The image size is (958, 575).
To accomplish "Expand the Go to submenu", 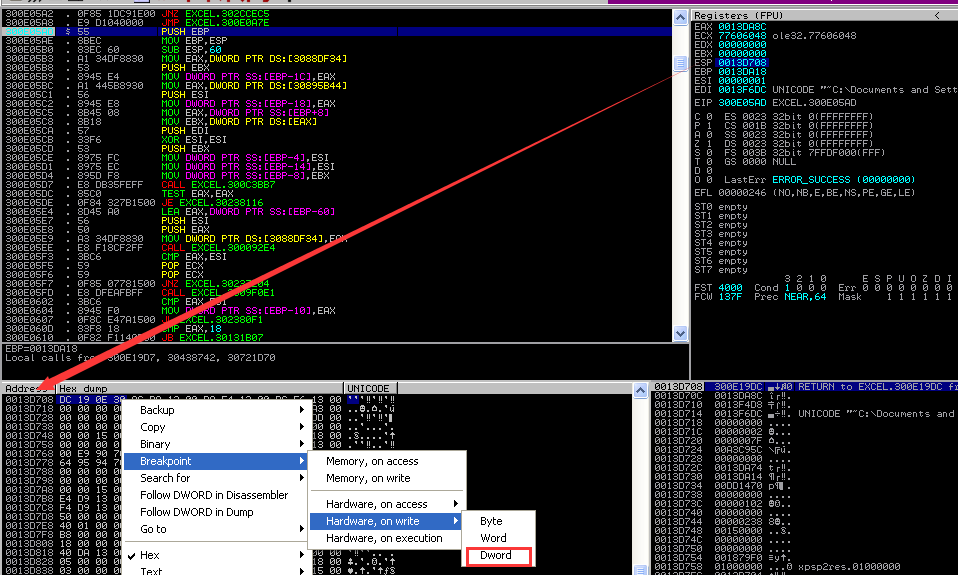I will [153, 529].
